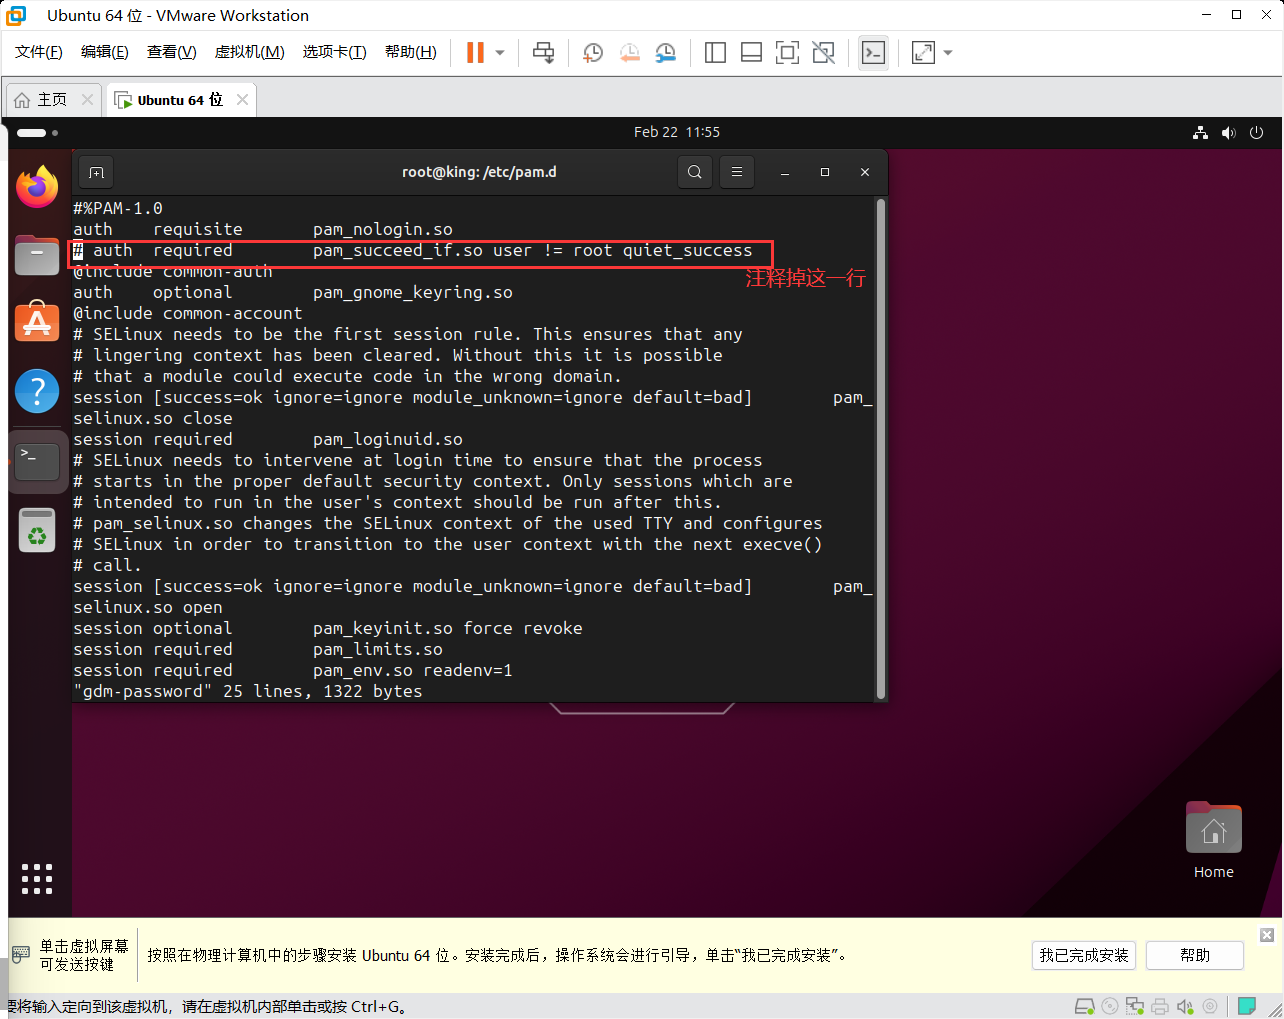Click the @include common-account line
1284x1019 pixels.
tap(188, 313)
